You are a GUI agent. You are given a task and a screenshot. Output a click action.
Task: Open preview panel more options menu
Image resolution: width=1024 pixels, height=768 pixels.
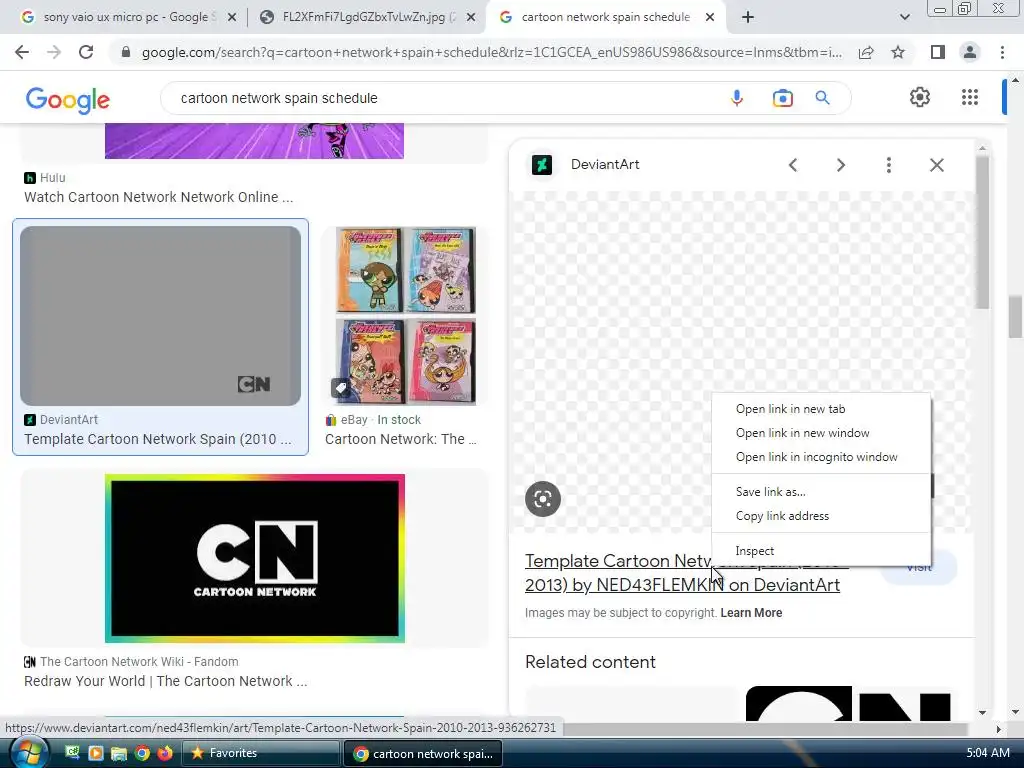888,165
